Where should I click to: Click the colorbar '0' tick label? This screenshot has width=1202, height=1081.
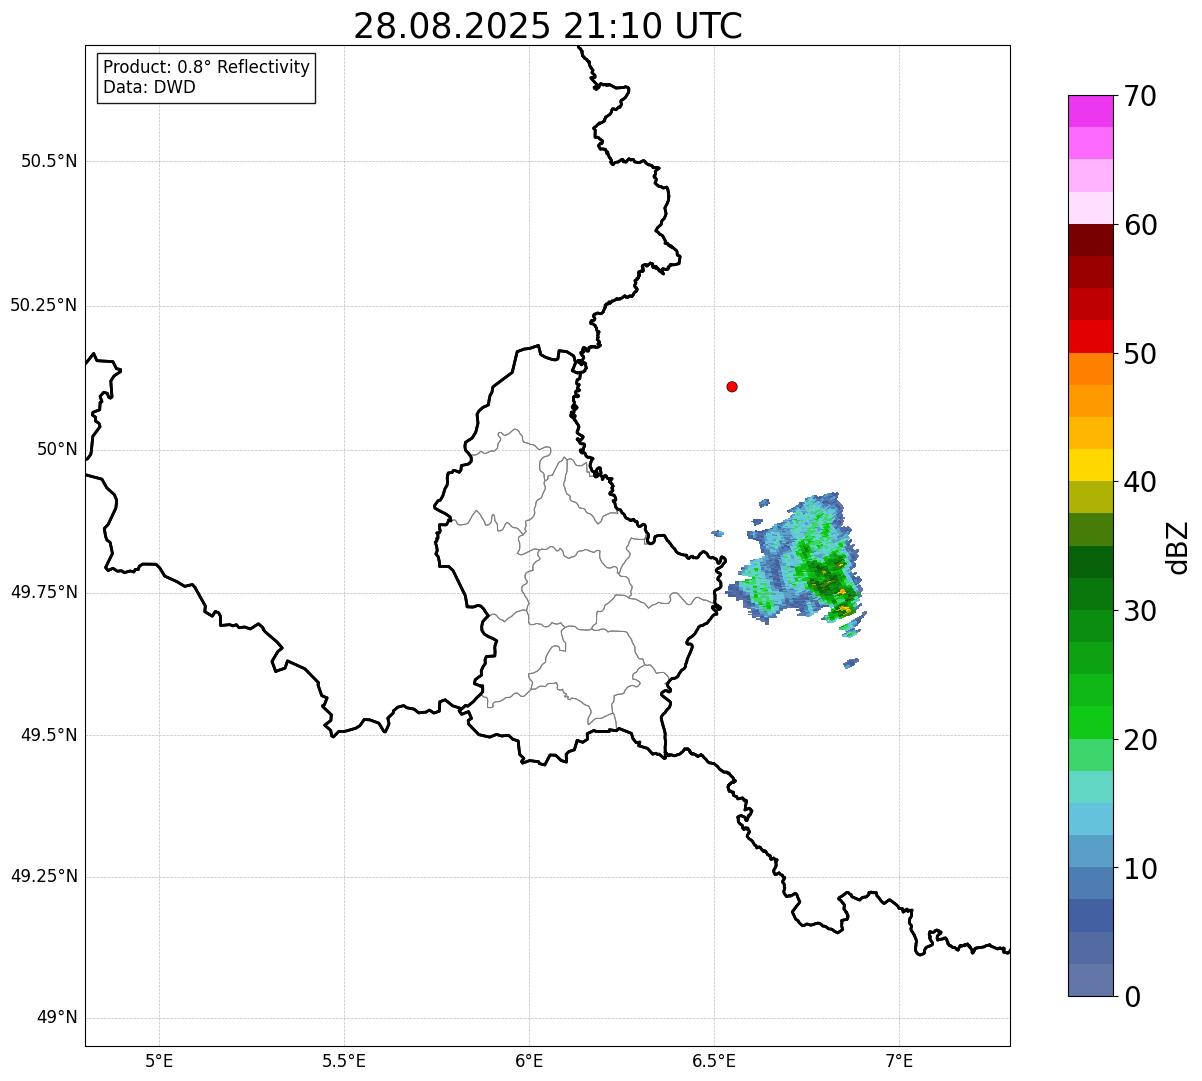1132,997
